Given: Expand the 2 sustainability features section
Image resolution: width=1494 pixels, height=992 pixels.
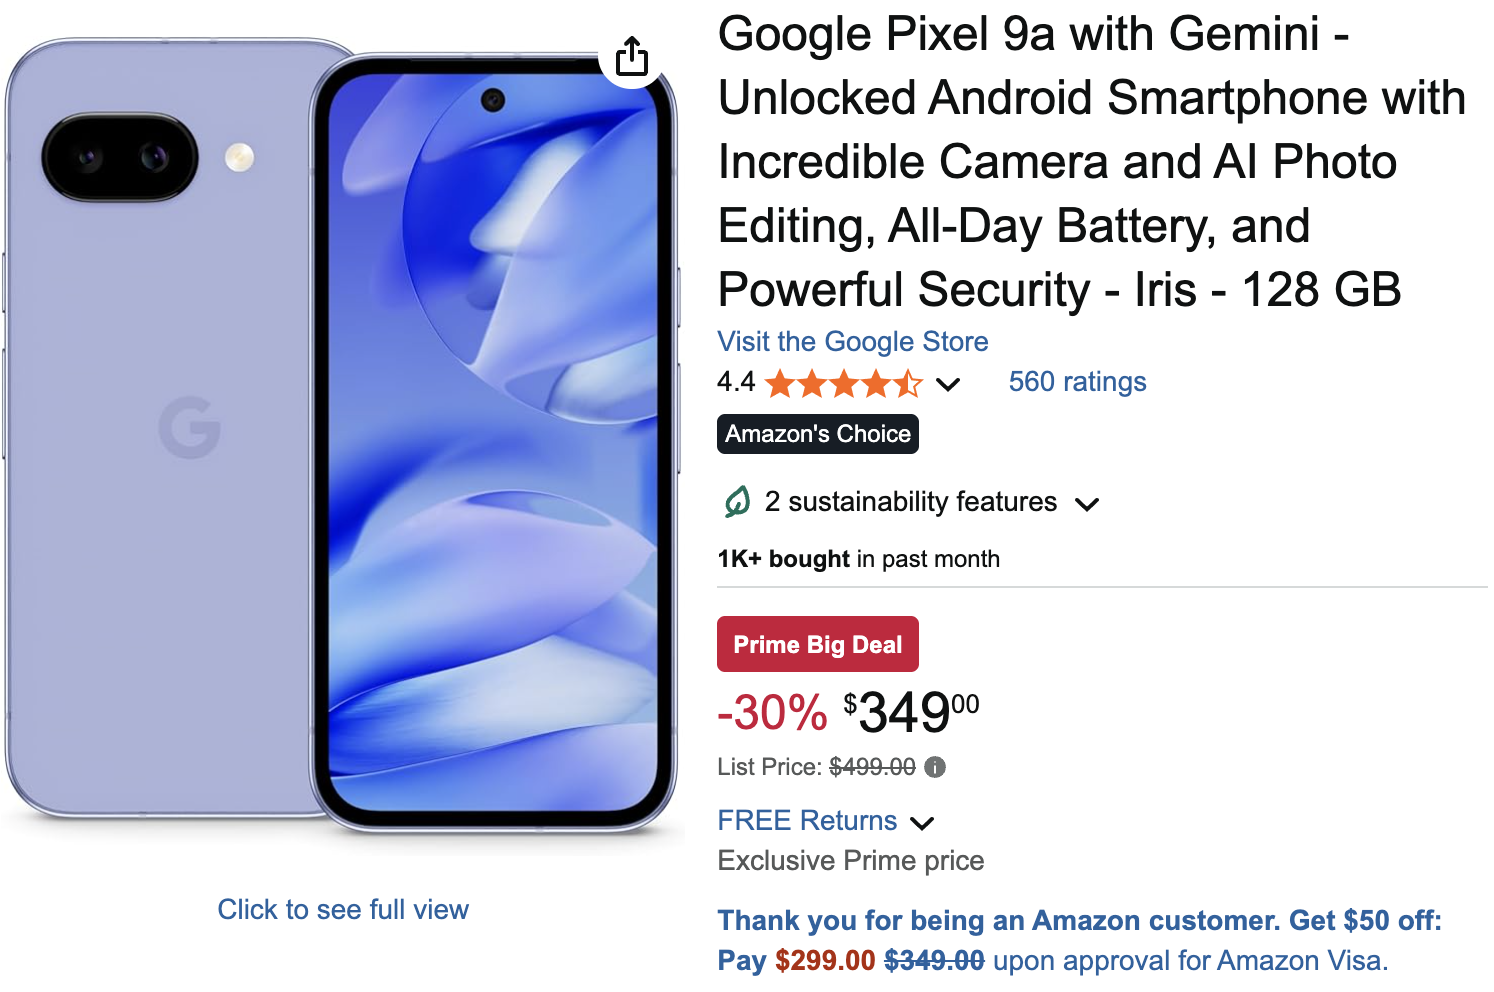Looking at the screenshot, I should (x=1089, y=504).
